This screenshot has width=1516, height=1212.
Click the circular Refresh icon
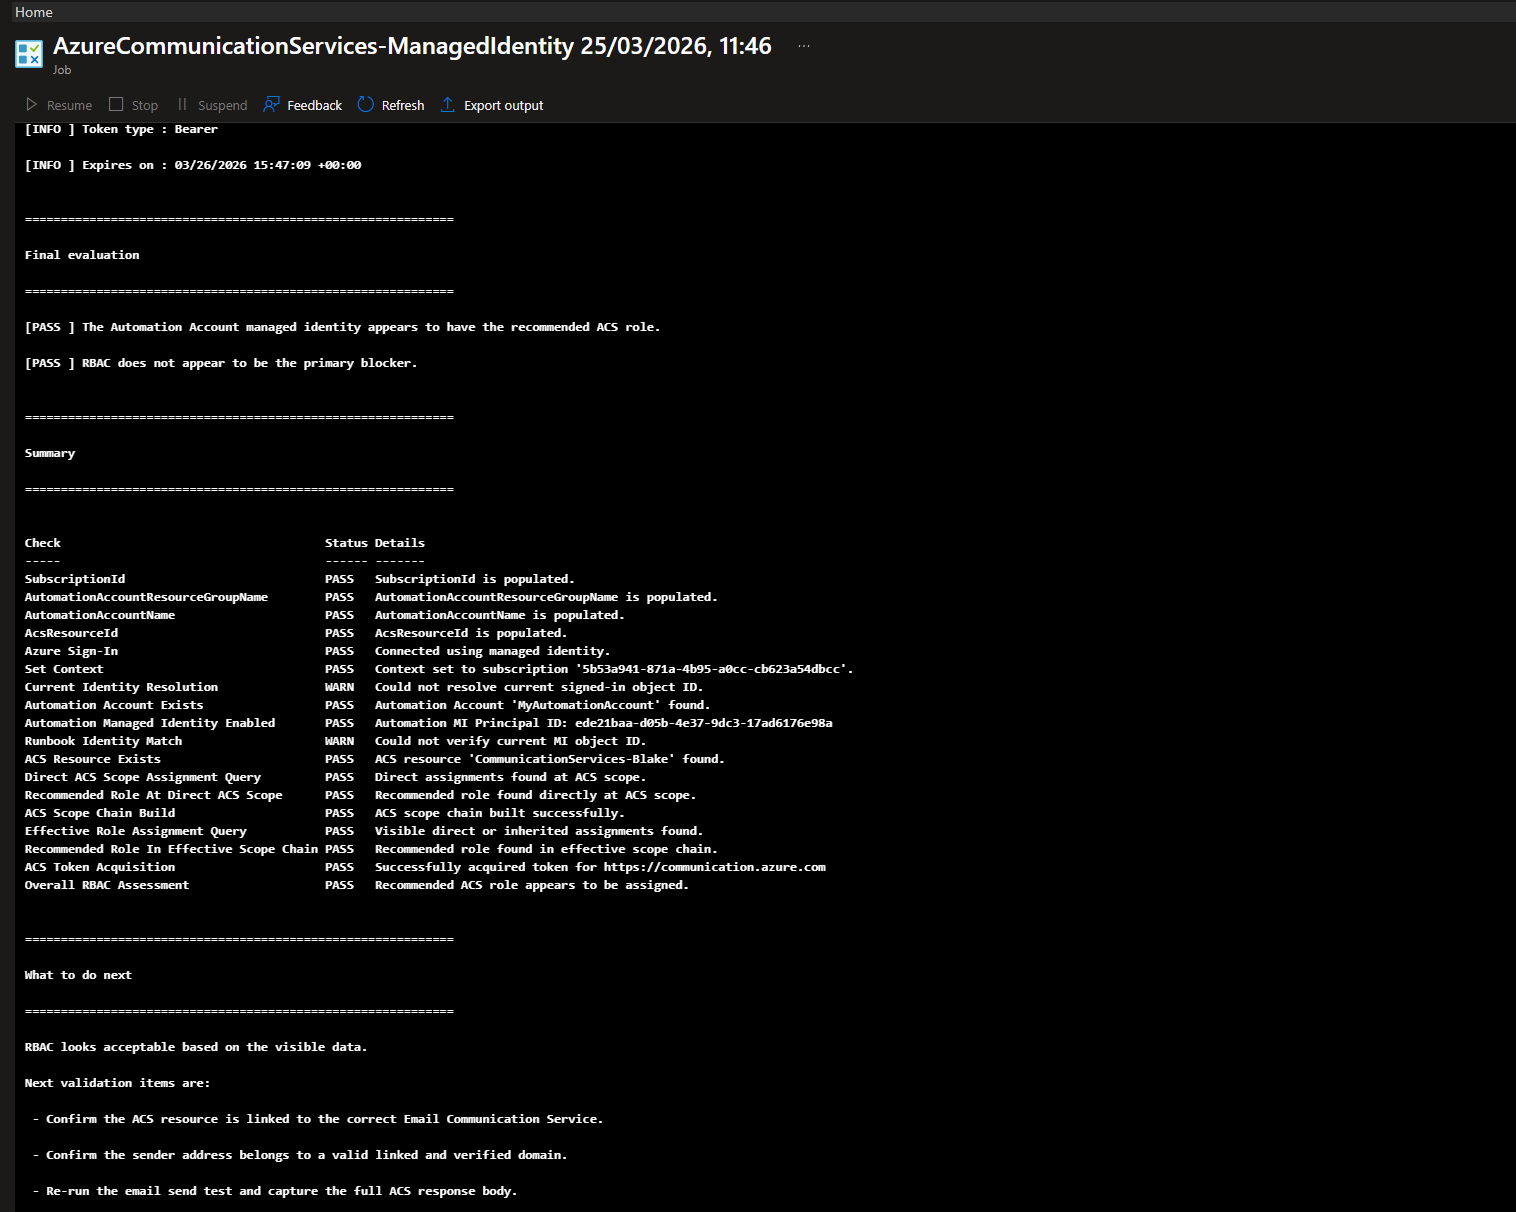pos(366,105)
